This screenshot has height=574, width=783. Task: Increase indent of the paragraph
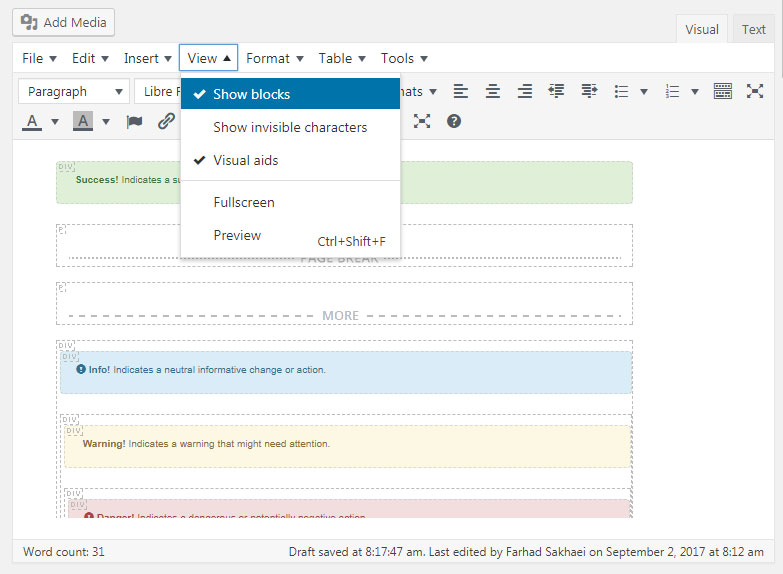pos(589,91)
